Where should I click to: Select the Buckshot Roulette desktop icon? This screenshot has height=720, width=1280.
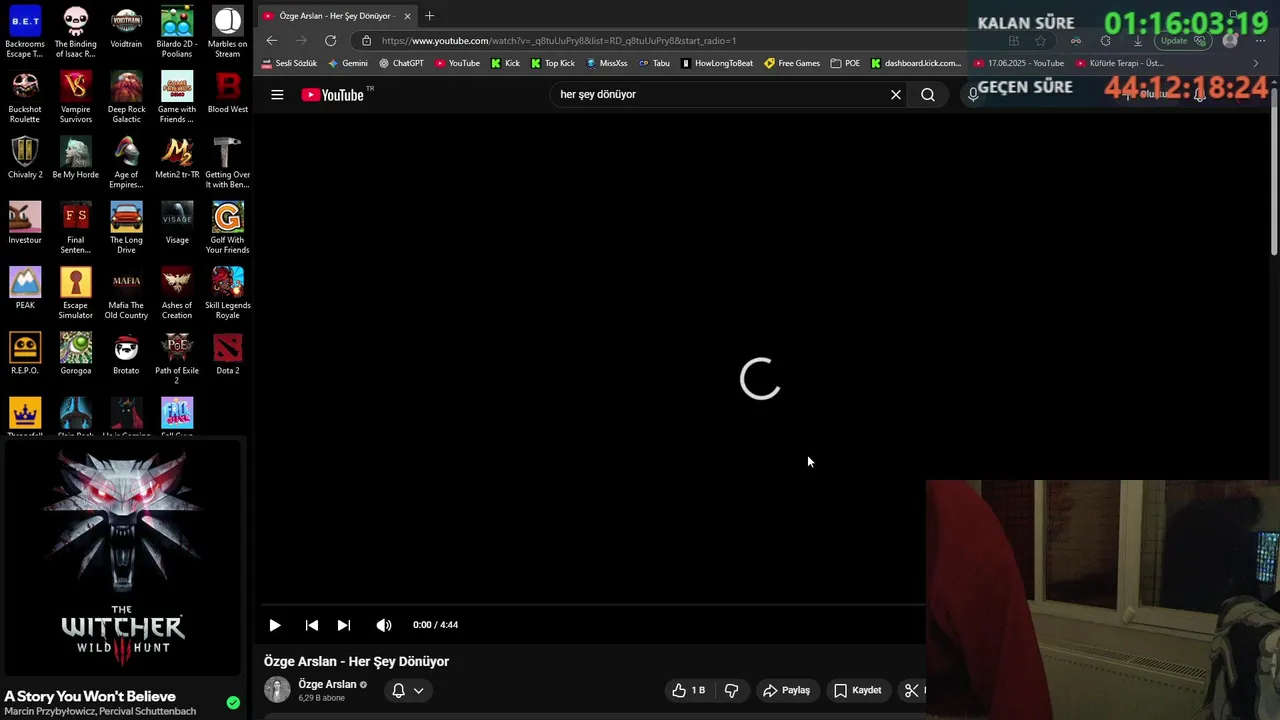[x=25, y=98]
